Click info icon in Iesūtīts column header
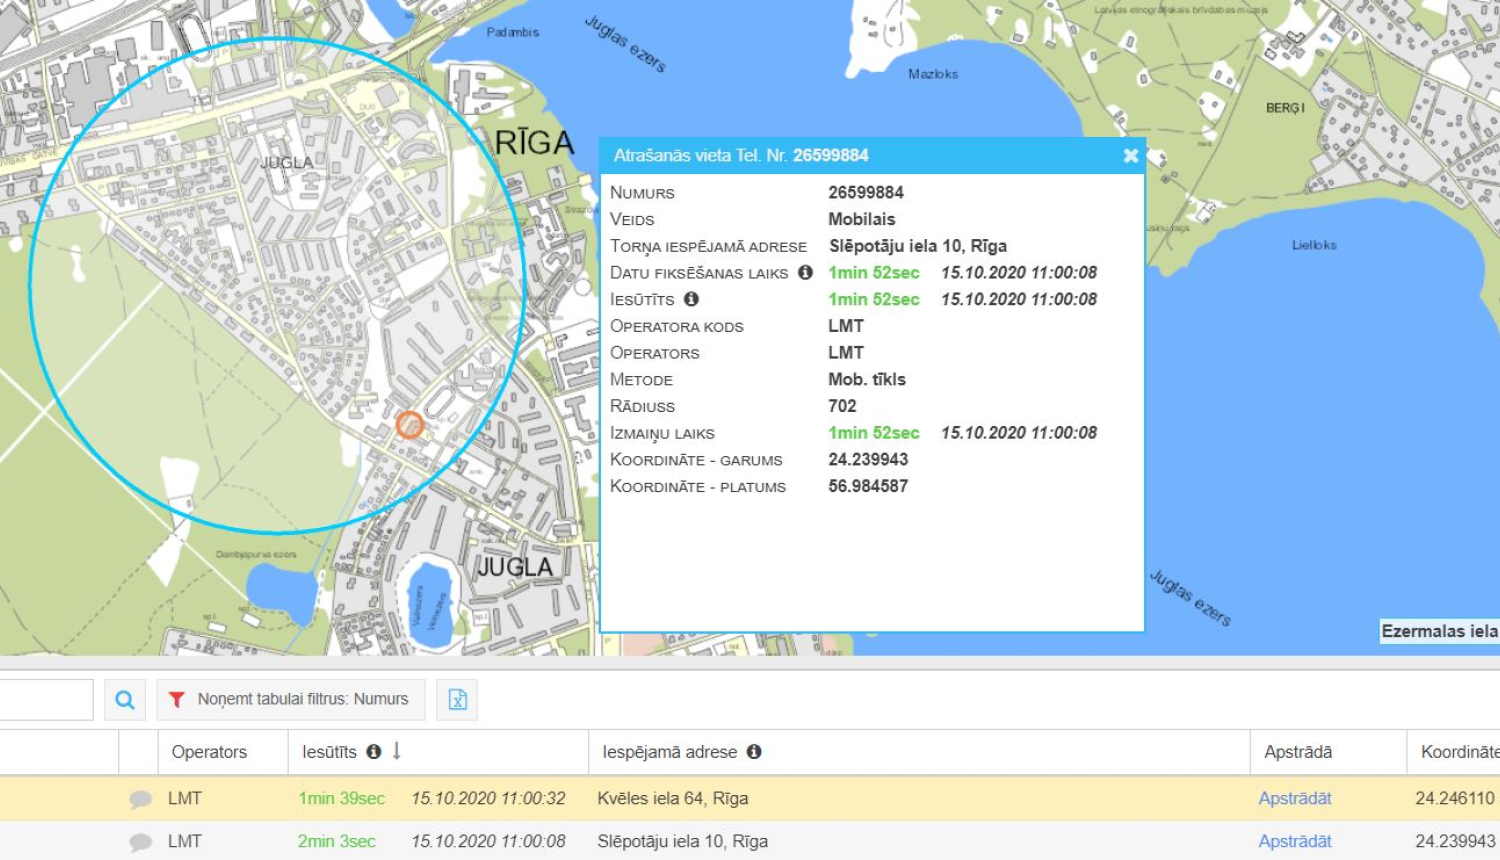The image size is (1500, 860). 374,752
